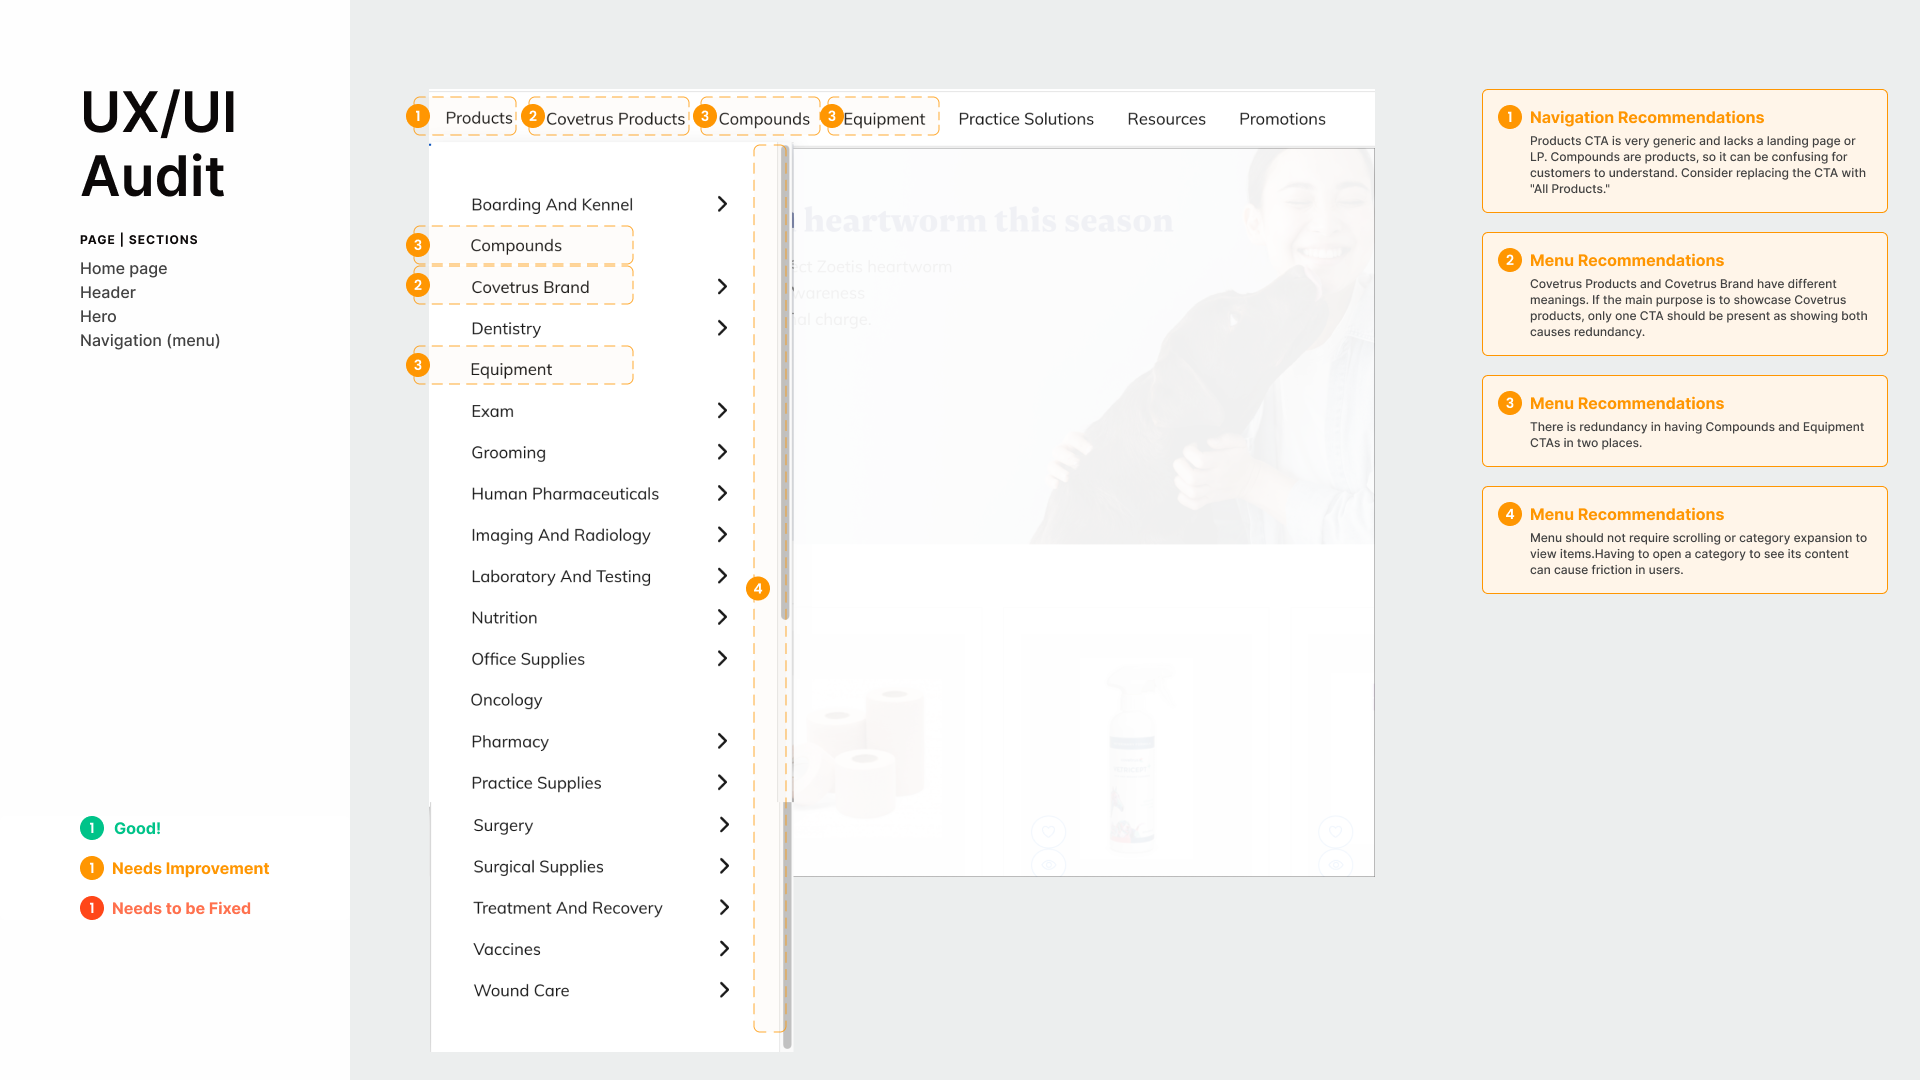Expand the Pharmacy category arrow
This screenshot has width=1920, height=1080.
point(722,741)
